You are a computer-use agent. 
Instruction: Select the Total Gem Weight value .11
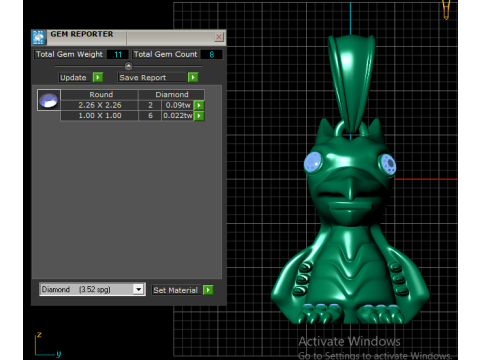tap(117, 55)
